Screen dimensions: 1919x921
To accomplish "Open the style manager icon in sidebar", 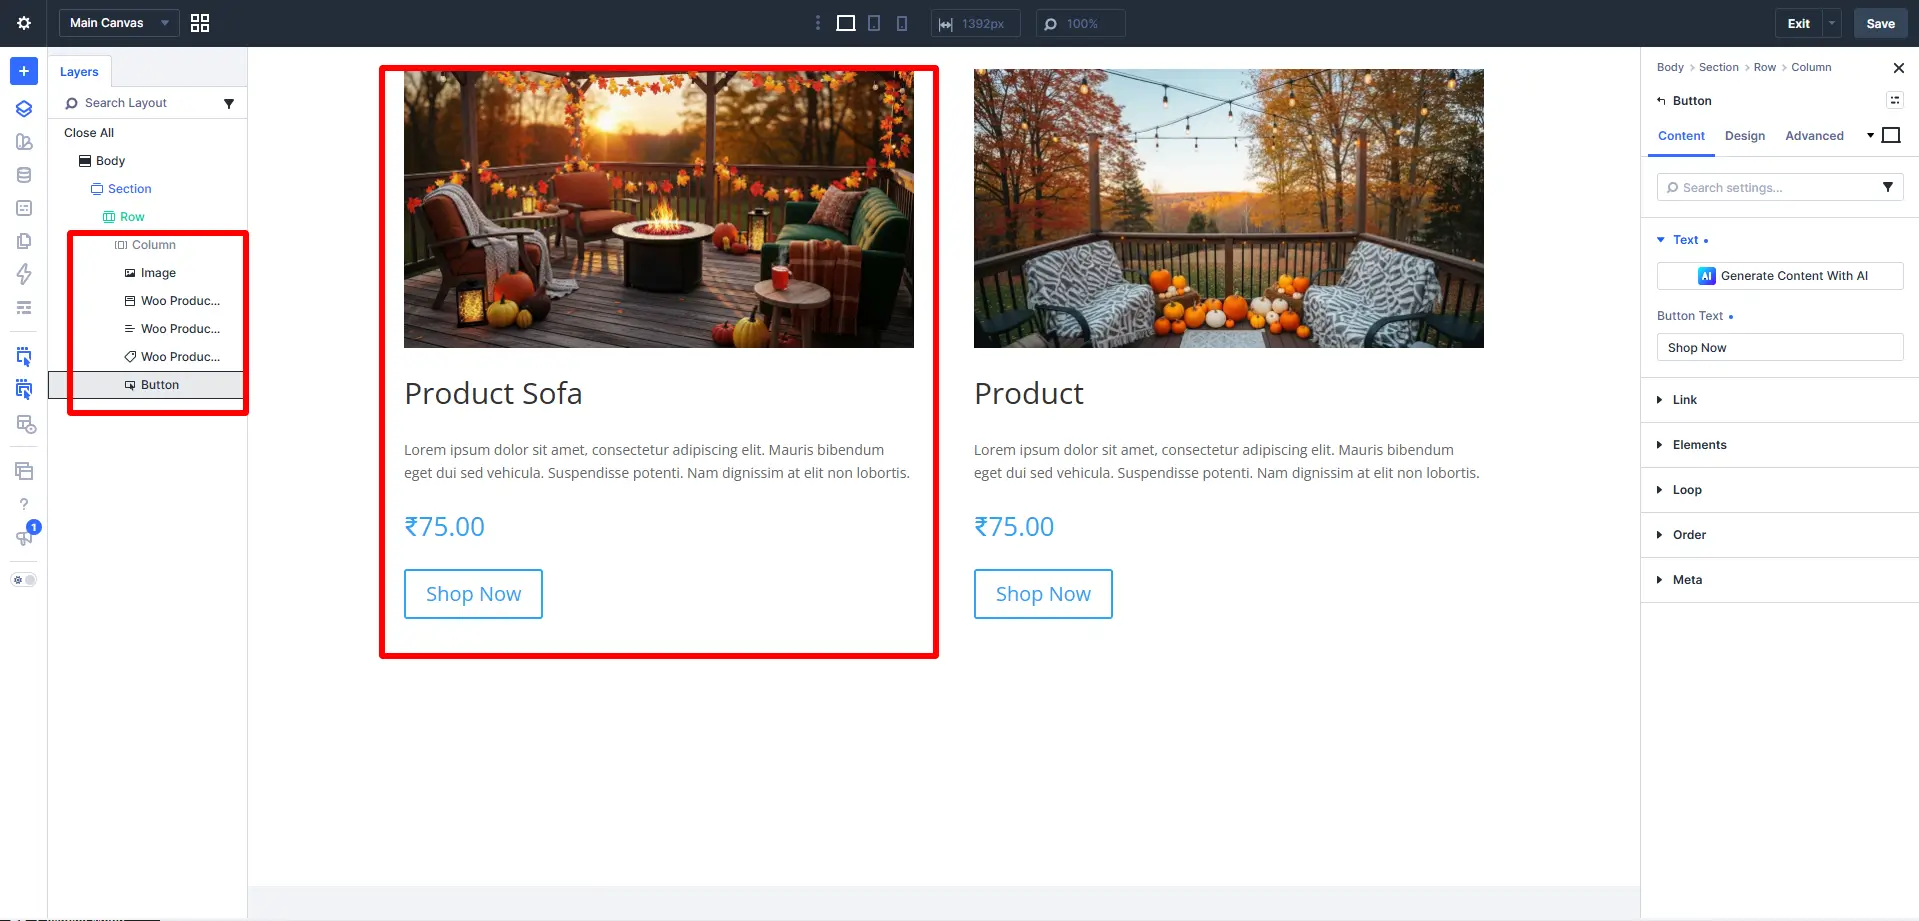I will click(24, 142).
